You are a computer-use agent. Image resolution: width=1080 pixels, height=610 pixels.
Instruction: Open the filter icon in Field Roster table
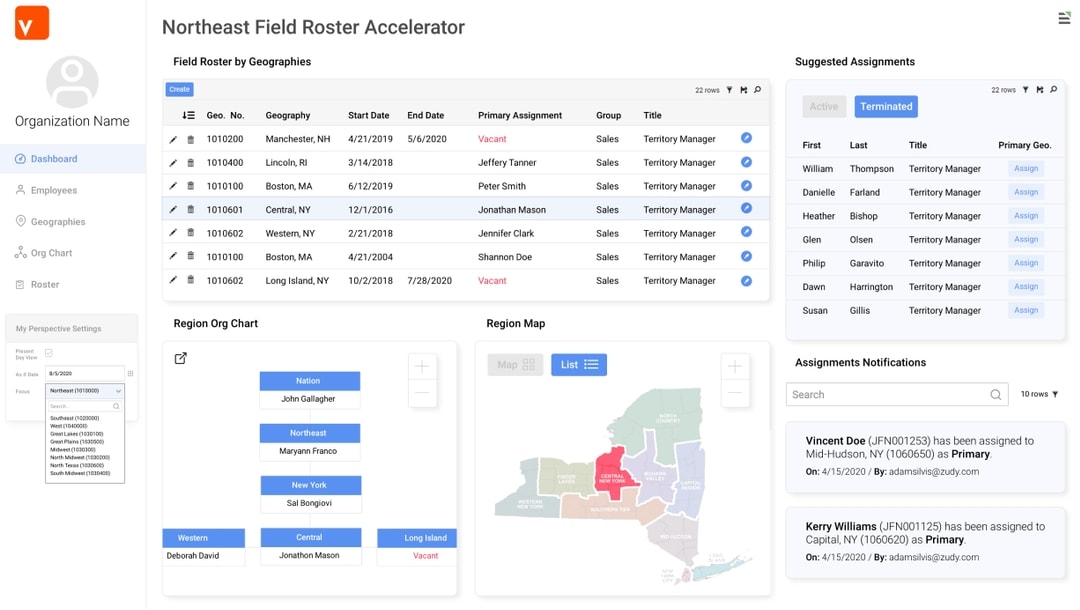(729, 90)
